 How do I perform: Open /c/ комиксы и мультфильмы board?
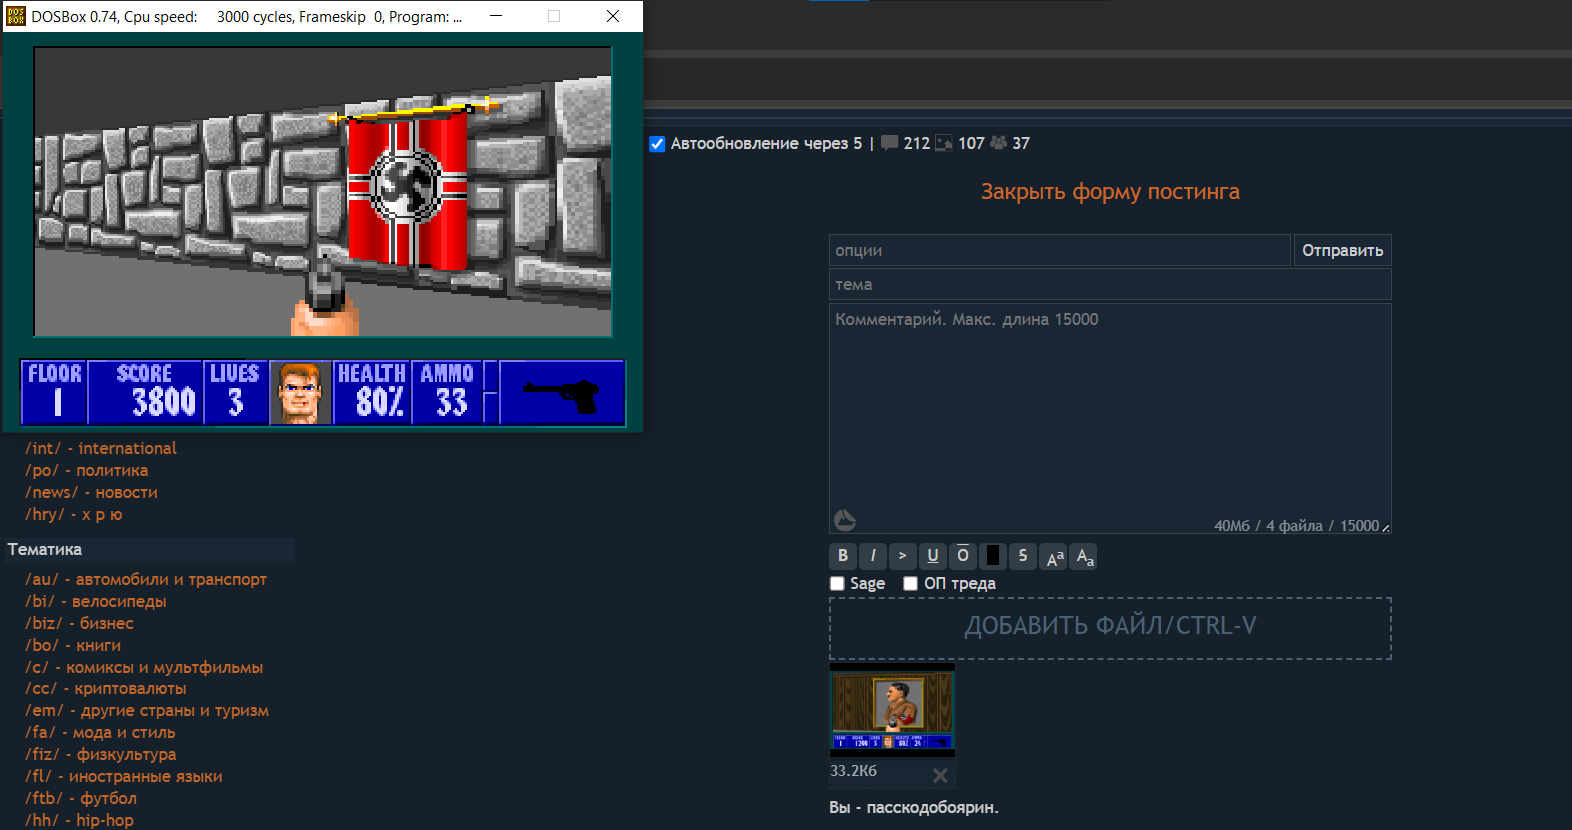click(144, 667)
